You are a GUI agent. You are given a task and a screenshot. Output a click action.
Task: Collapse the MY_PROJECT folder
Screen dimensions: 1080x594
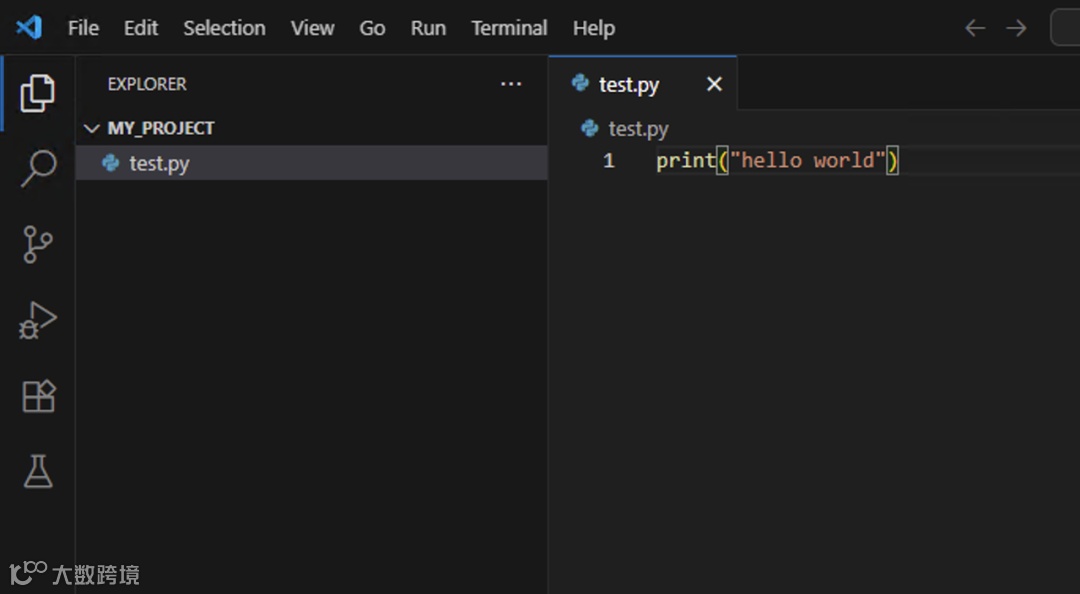click(x=93, y=128)
